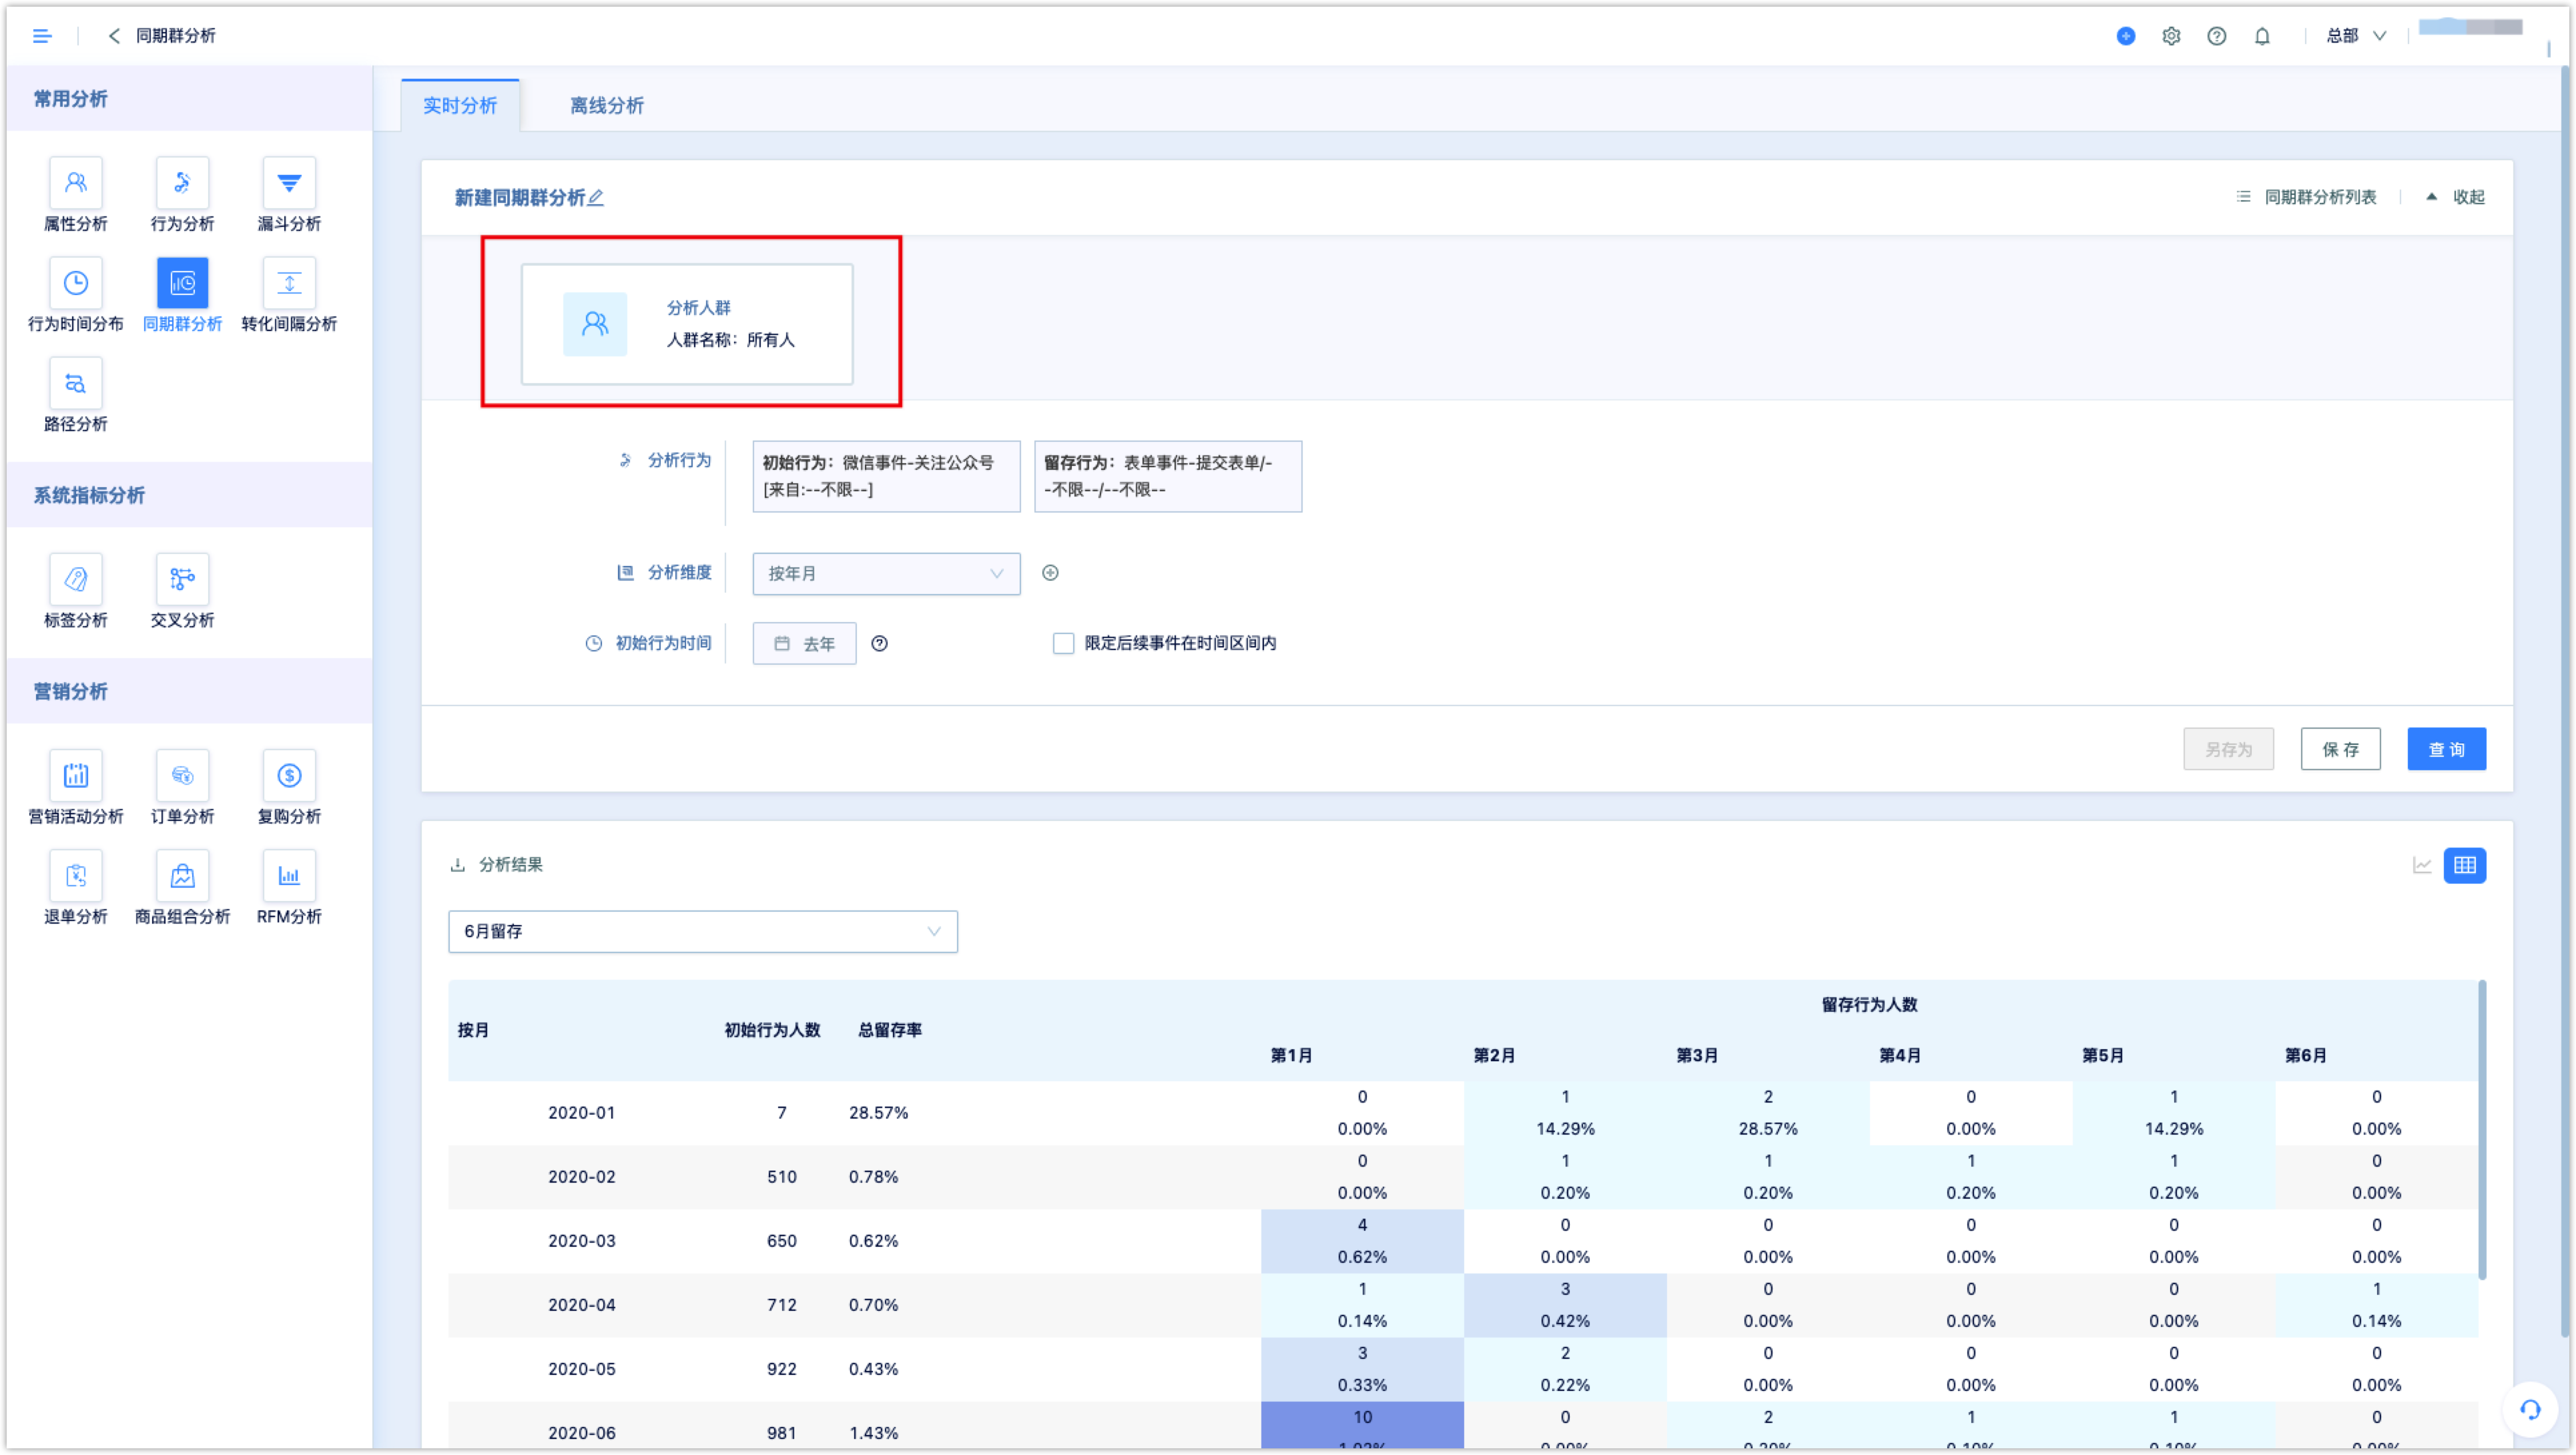Click 第6月 column header
Image resolution: width=2576 pixels, height=1455 pixels.
coord(2305,1055)
